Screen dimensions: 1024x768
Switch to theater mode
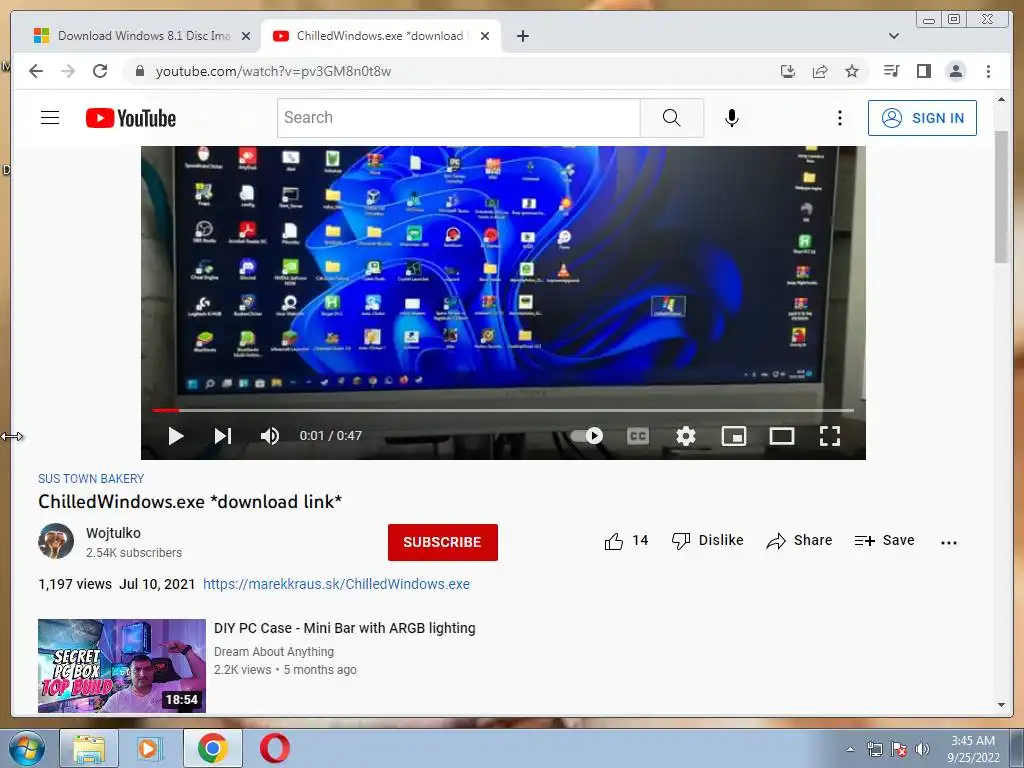click(782, 436)
